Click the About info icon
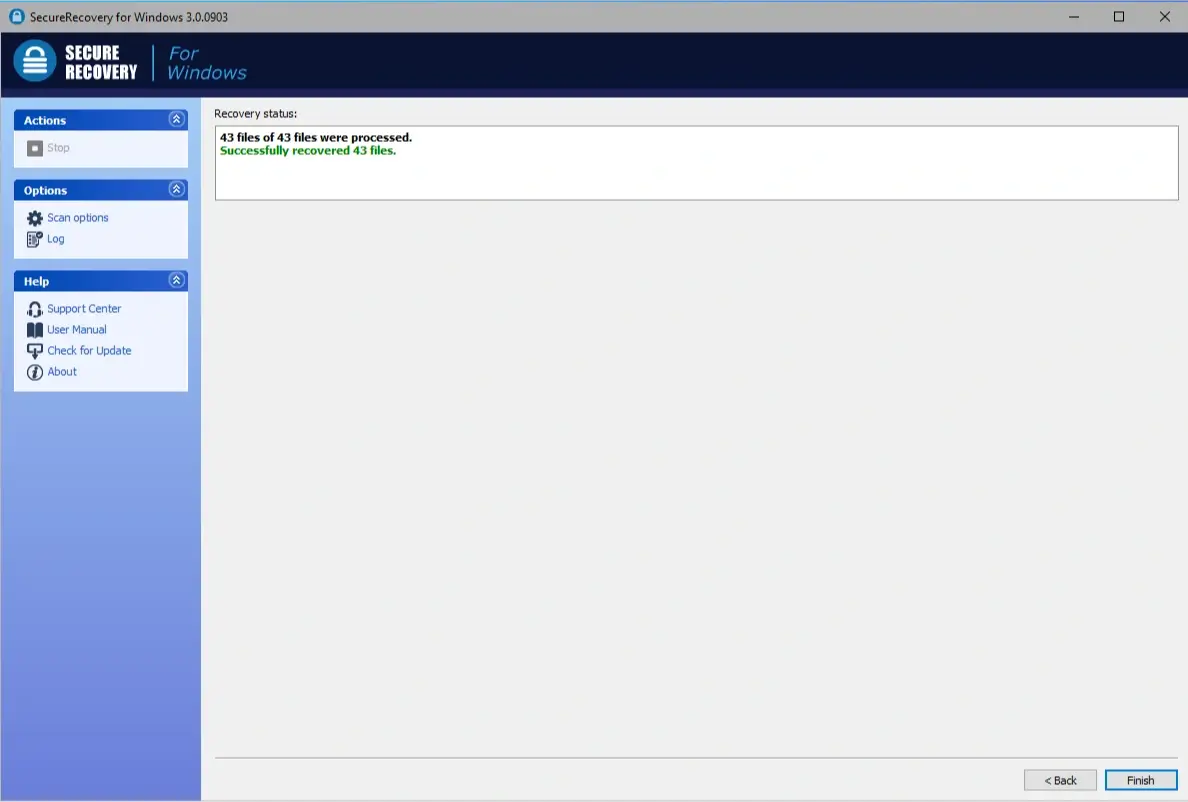The image size is (1188, 802). 34,371
